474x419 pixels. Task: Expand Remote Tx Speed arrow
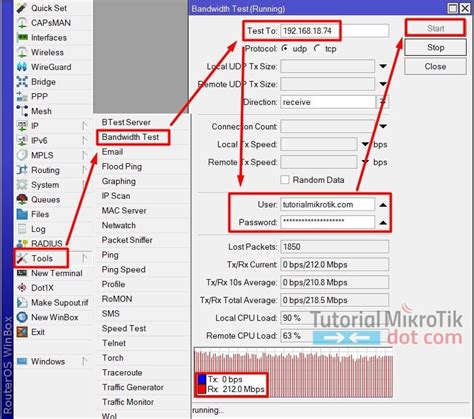pyautogui.click(x=365, y=162)
